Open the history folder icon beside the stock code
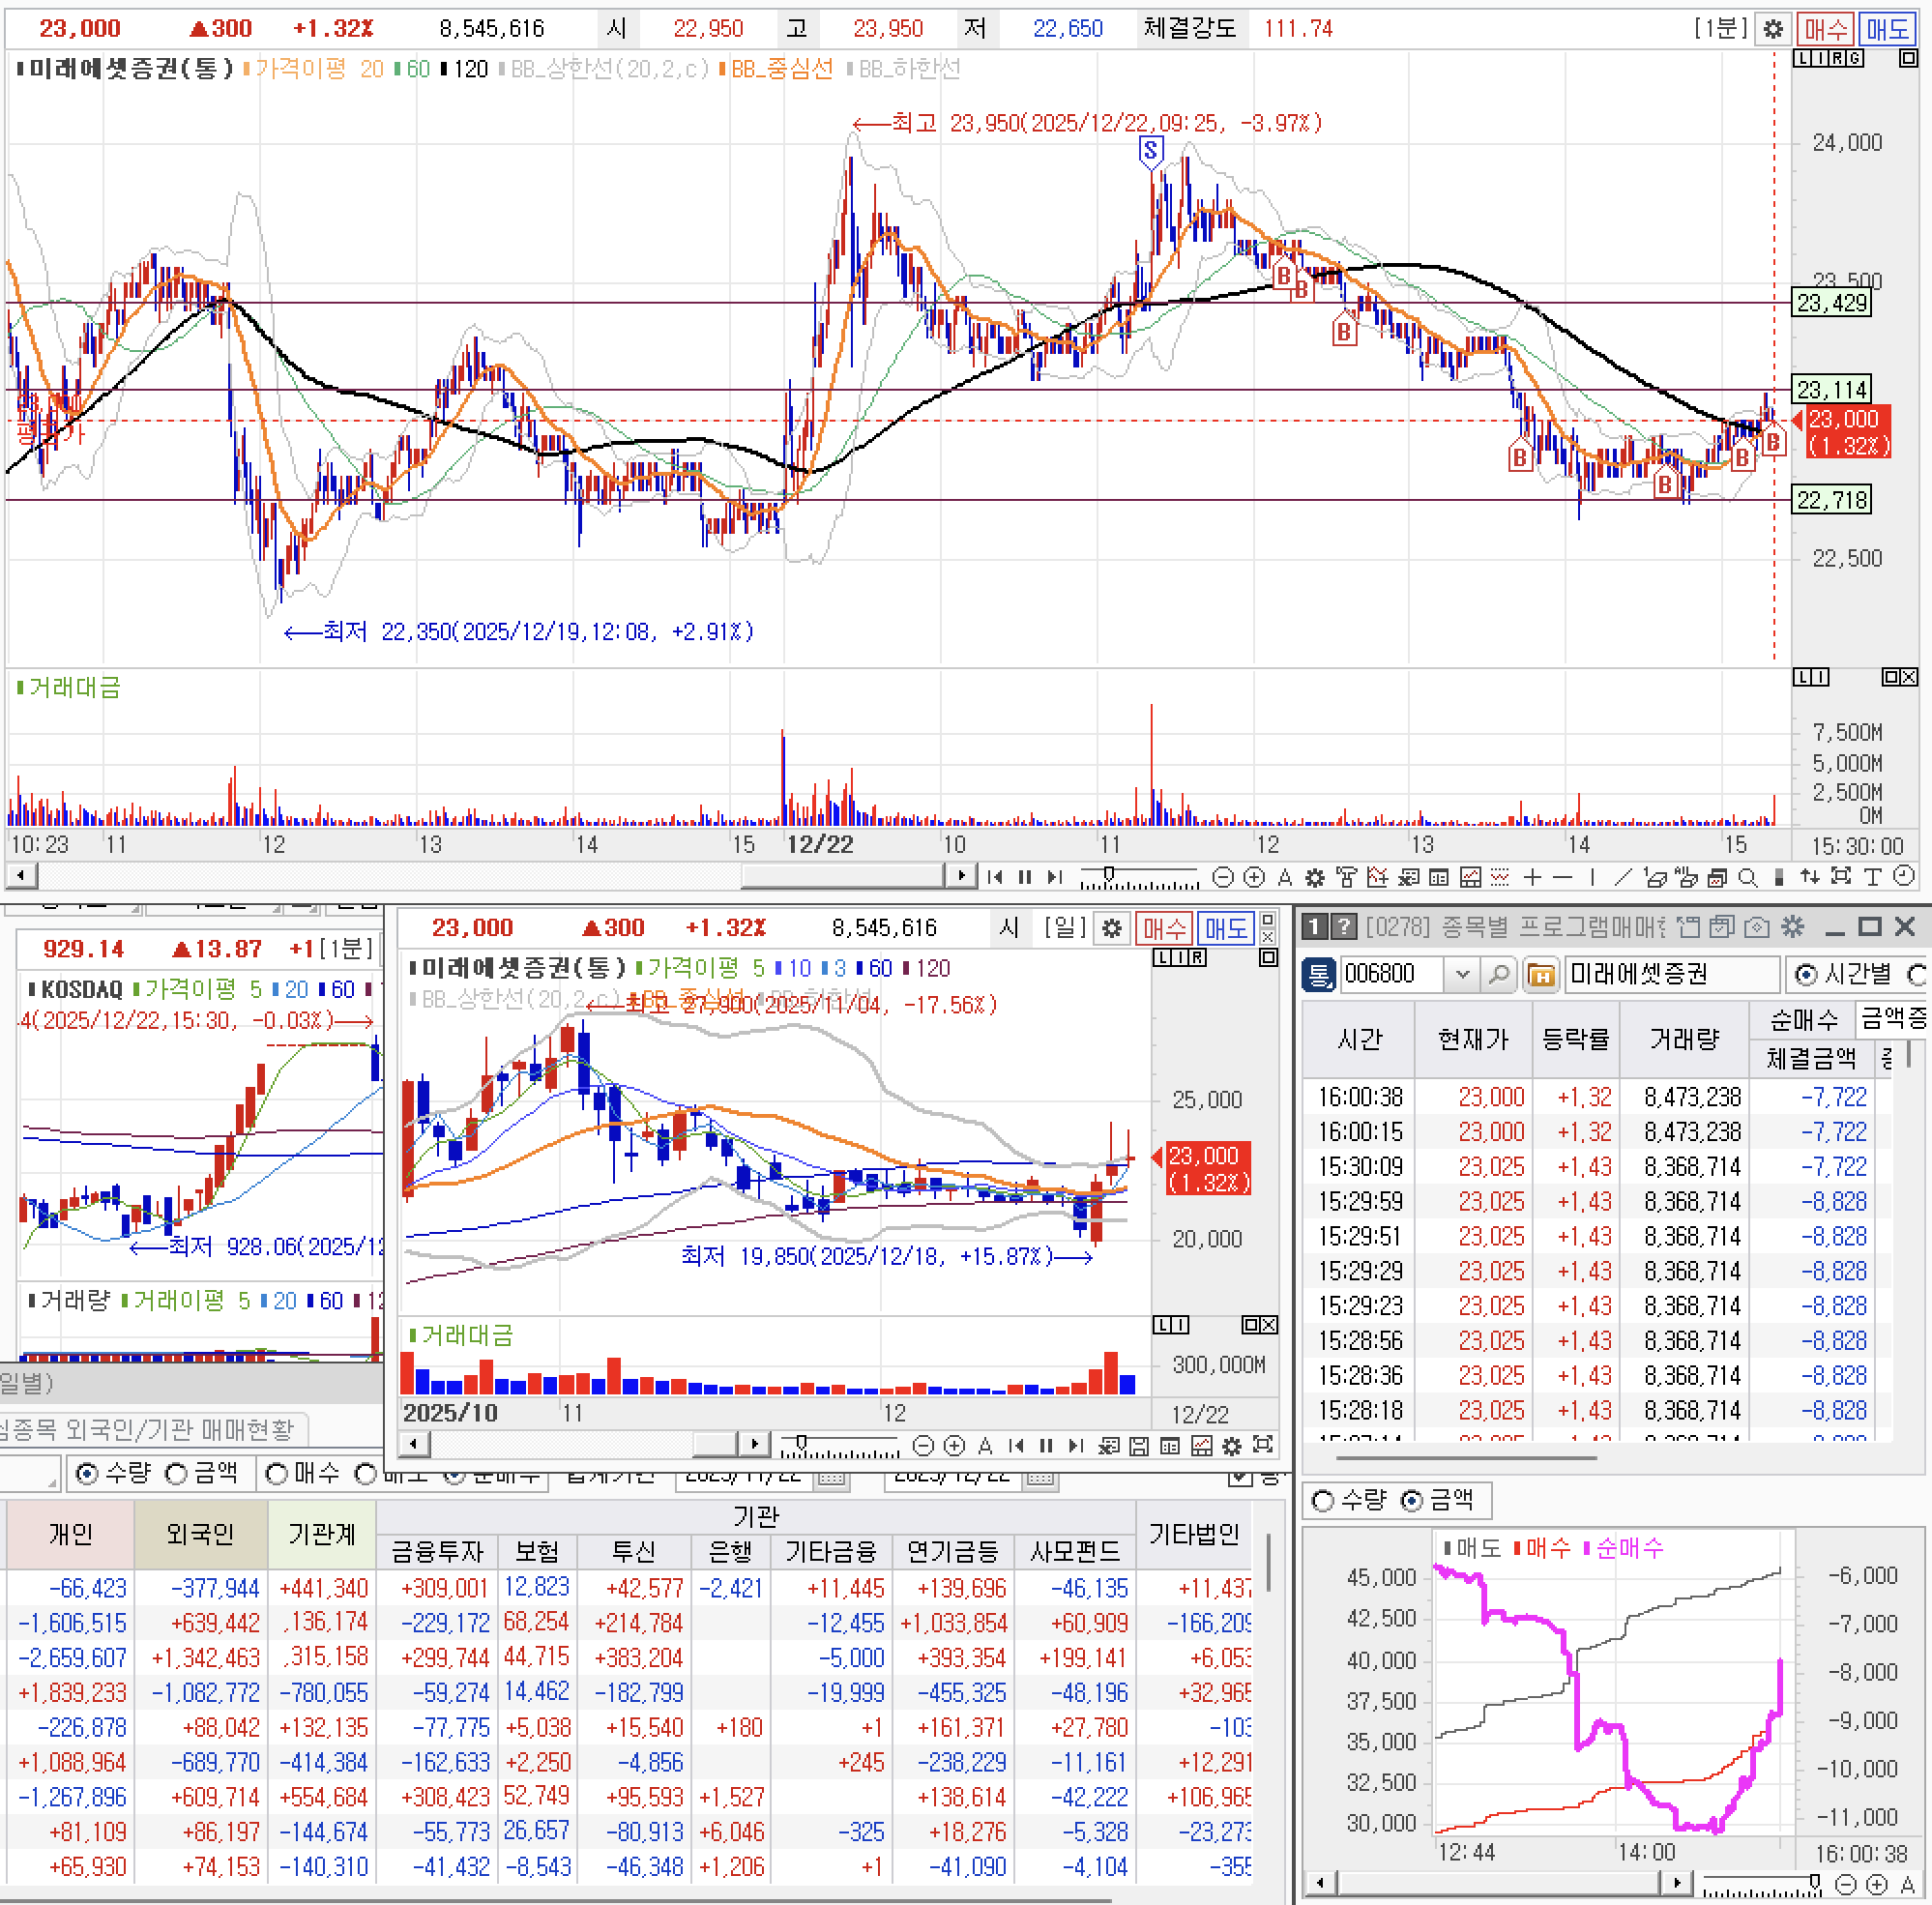This screenshot has height=1905, width=1932. (x=1541, y=974)
